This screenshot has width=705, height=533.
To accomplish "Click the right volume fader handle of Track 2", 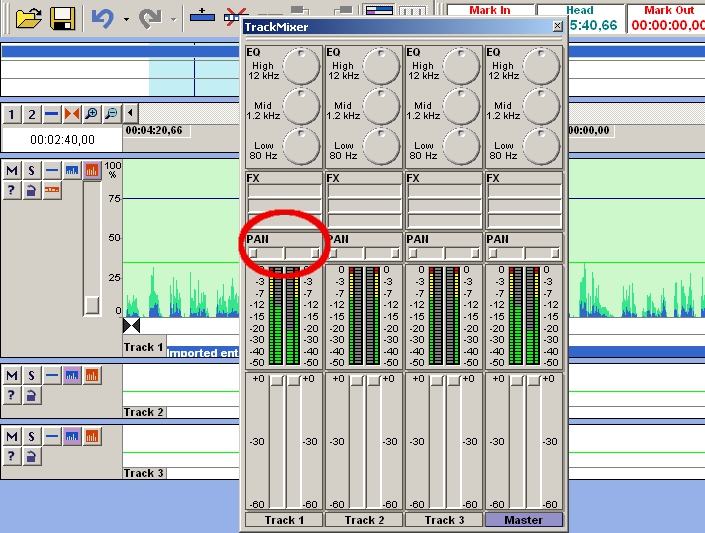I will coord(374,381).
